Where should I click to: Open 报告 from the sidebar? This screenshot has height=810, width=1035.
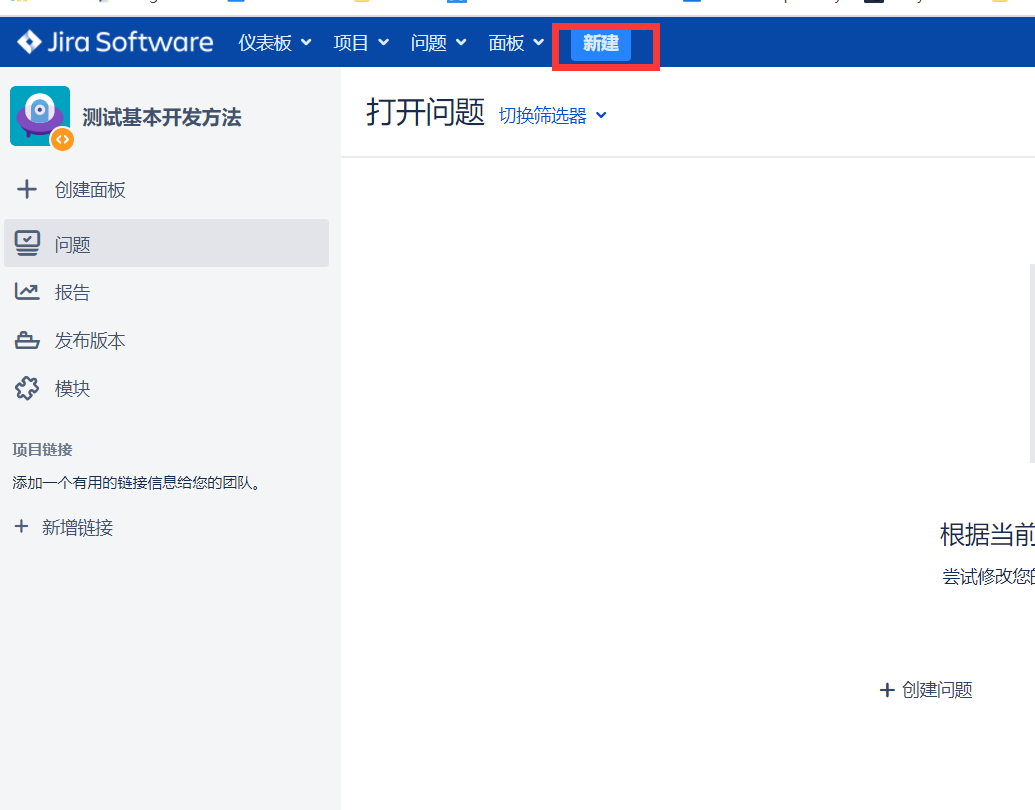(x=73, y=291)
